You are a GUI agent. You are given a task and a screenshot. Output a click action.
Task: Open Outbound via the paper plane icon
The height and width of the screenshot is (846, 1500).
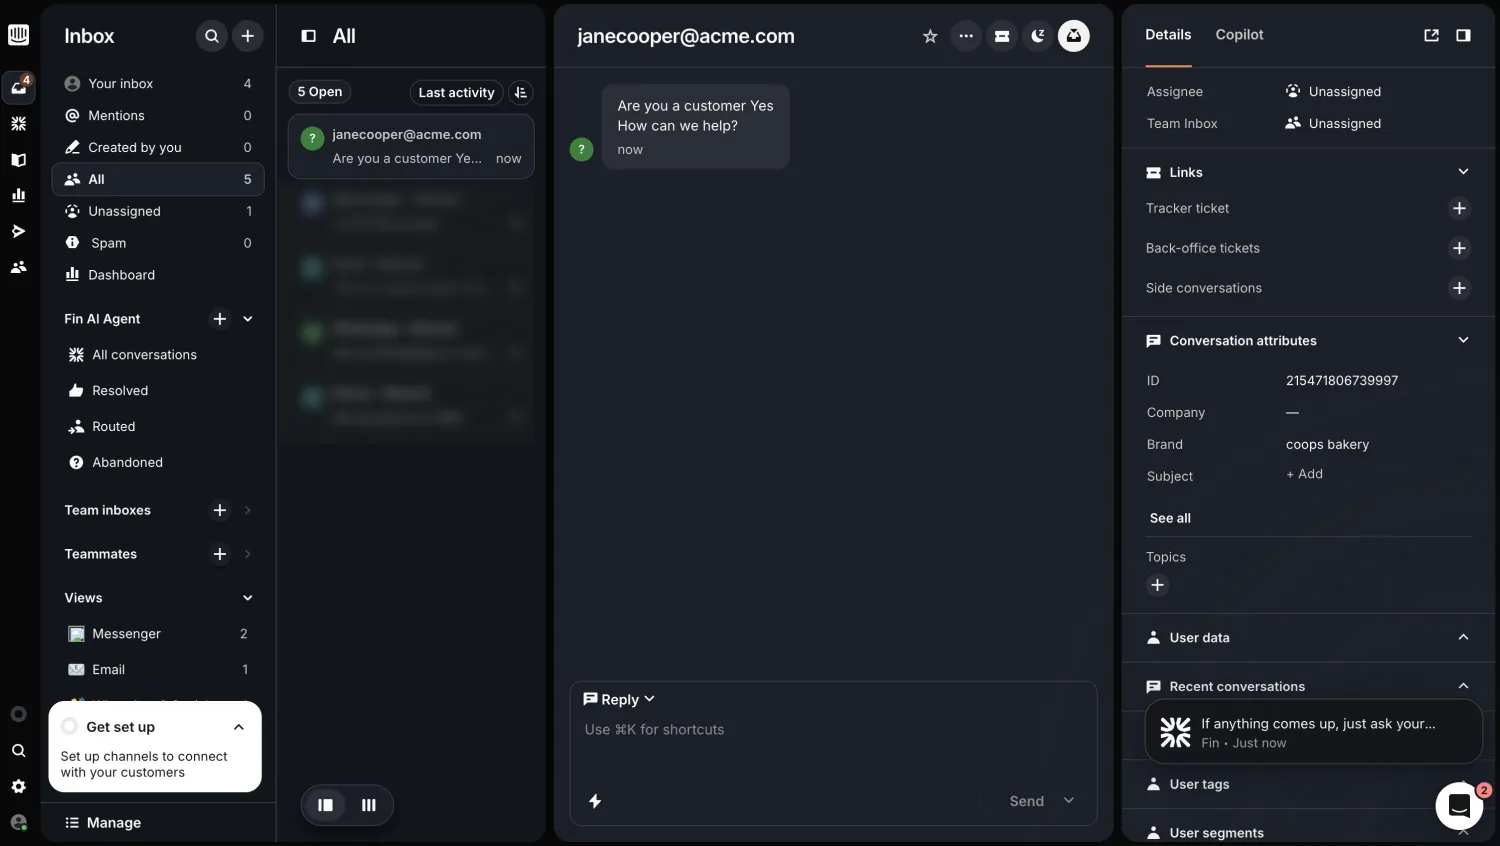pyautogui.click(x=18, y=230)
